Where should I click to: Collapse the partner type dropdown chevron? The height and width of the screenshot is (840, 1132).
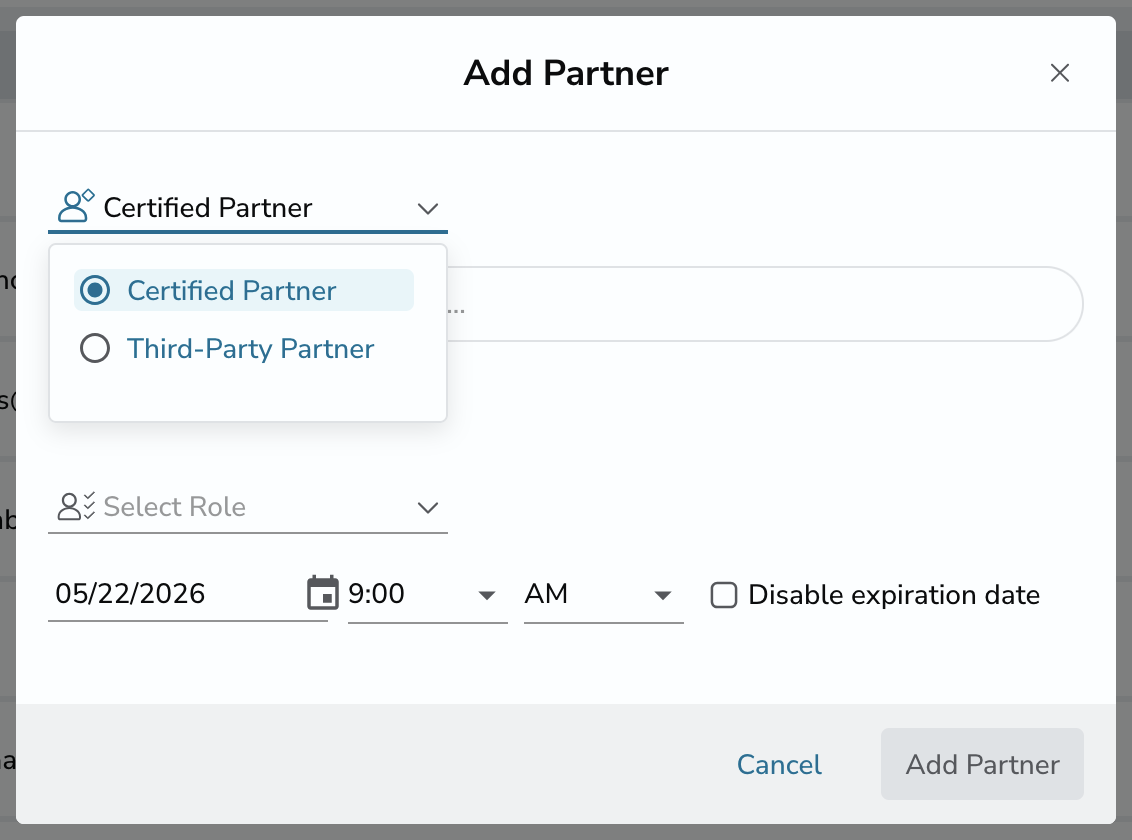pos(427,209)
